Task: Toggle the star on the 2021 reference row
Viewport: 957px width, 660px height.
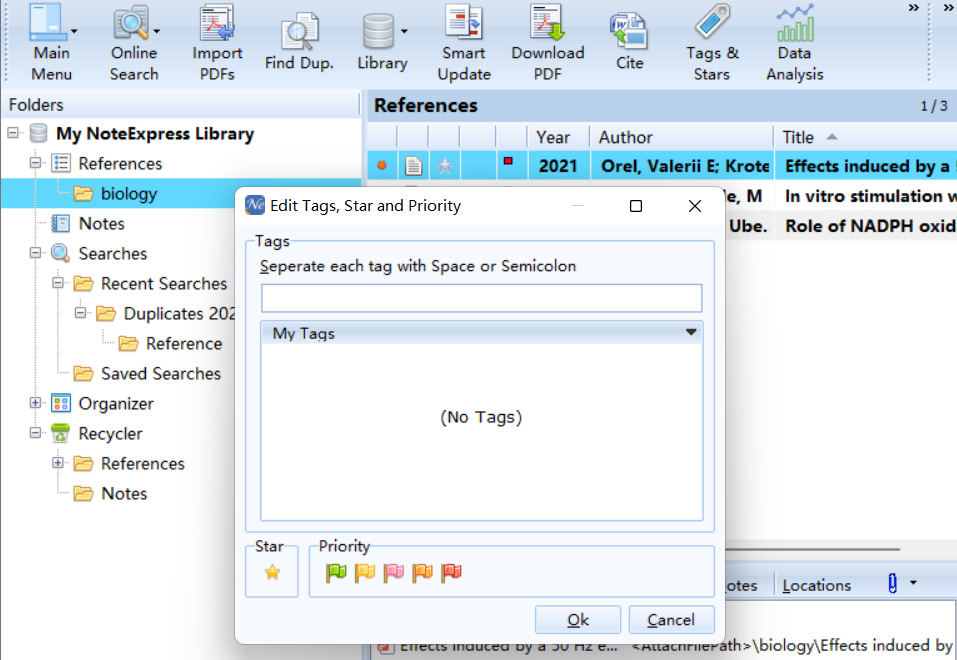Action: [x=445, y=165]
